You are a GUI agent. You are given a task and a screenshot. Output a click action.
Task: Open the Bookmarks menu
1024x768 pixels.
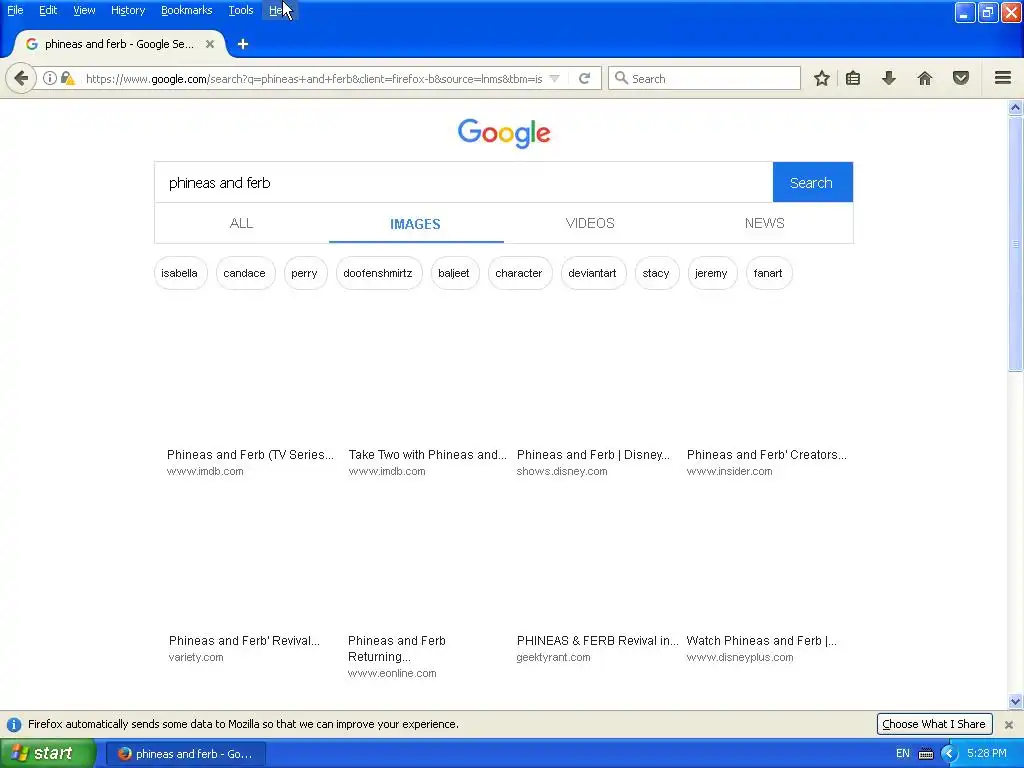[187, 10]
